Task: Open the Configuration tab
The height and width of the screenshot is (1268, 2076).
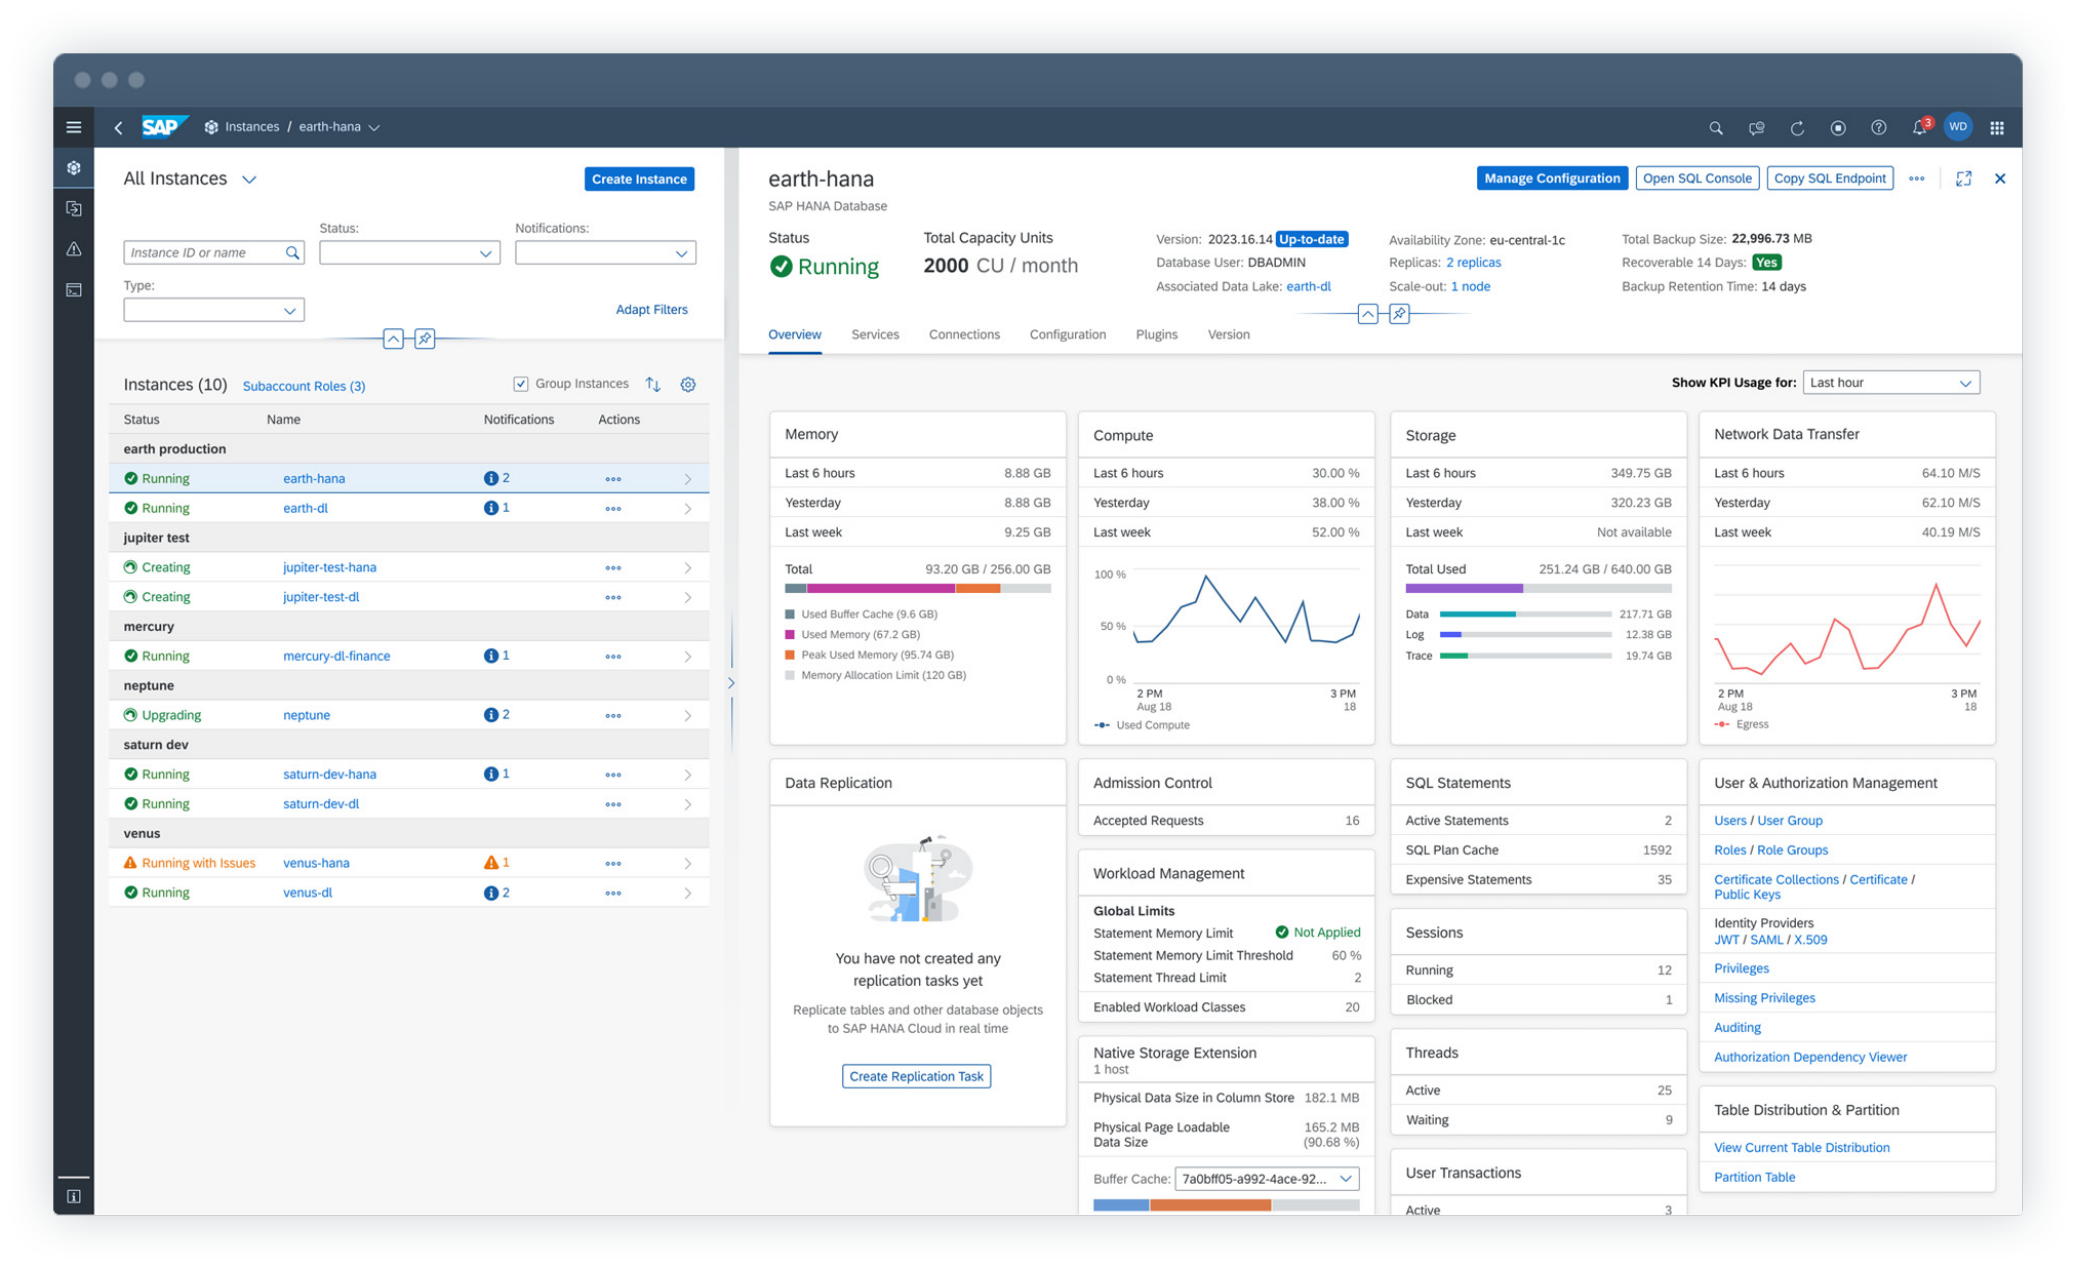Action: tap(1067, 335)
